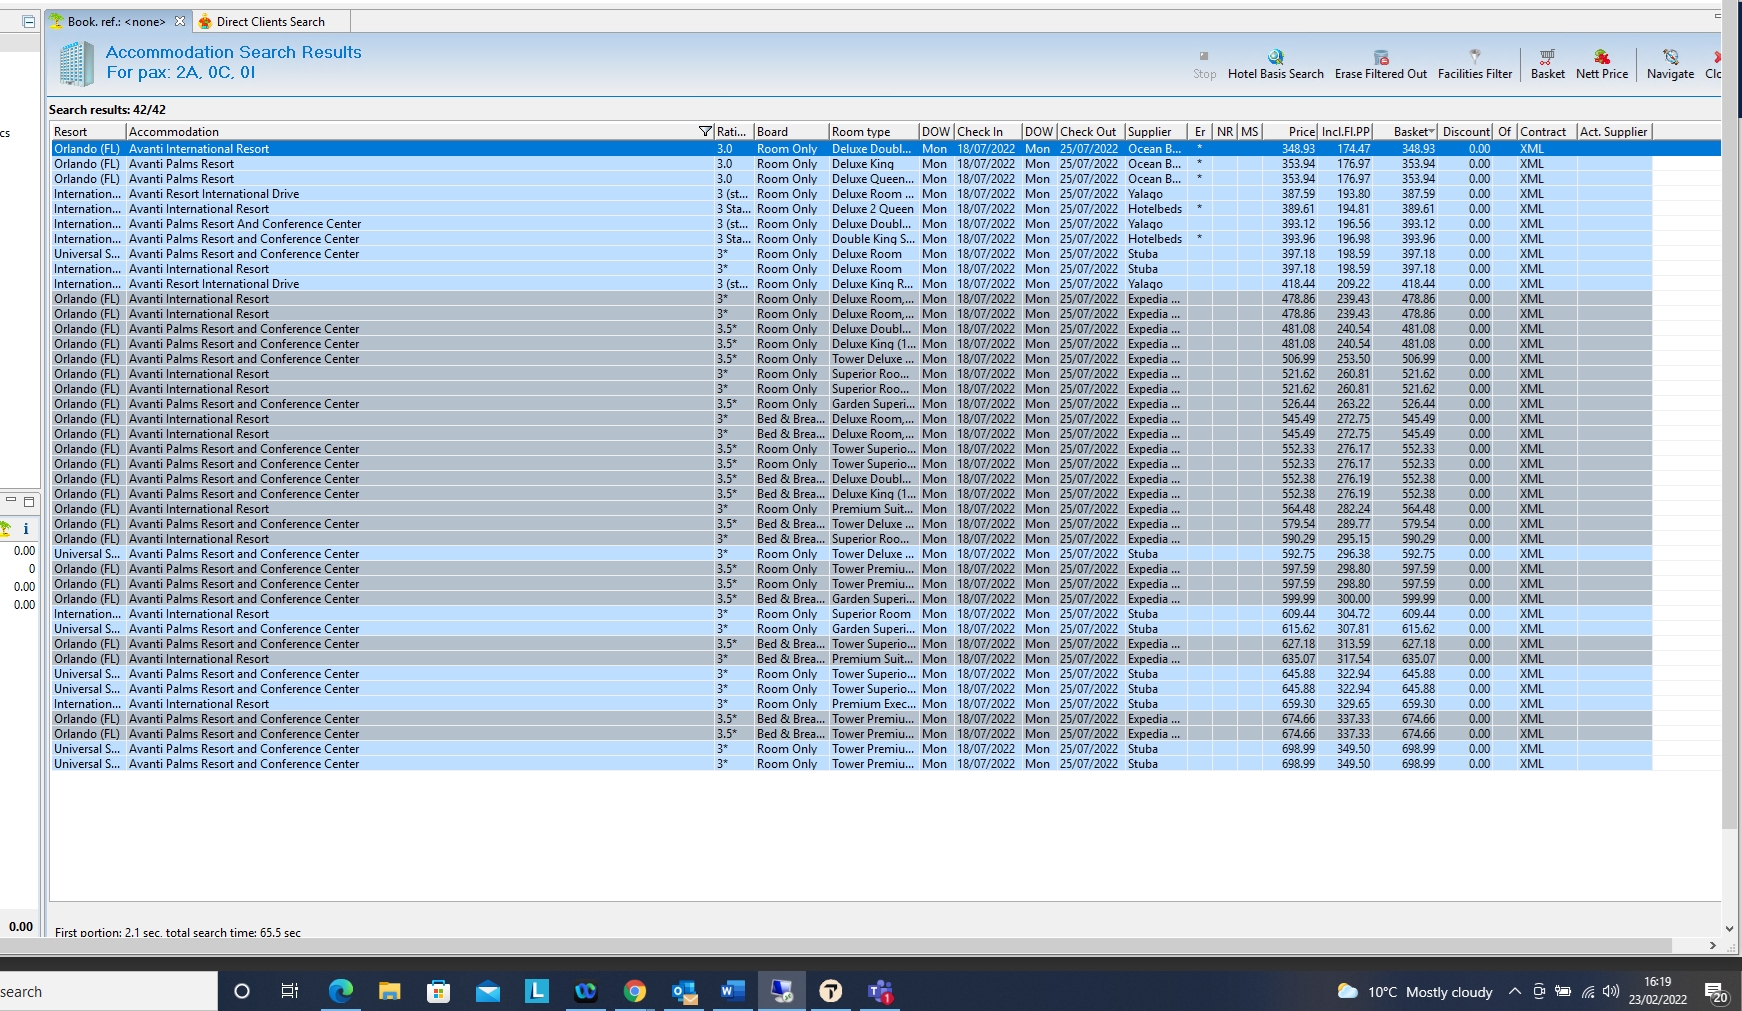This screenshot has width=1742, height=1011.
Task: Click the NR column header
Action: pos(1225,131)
